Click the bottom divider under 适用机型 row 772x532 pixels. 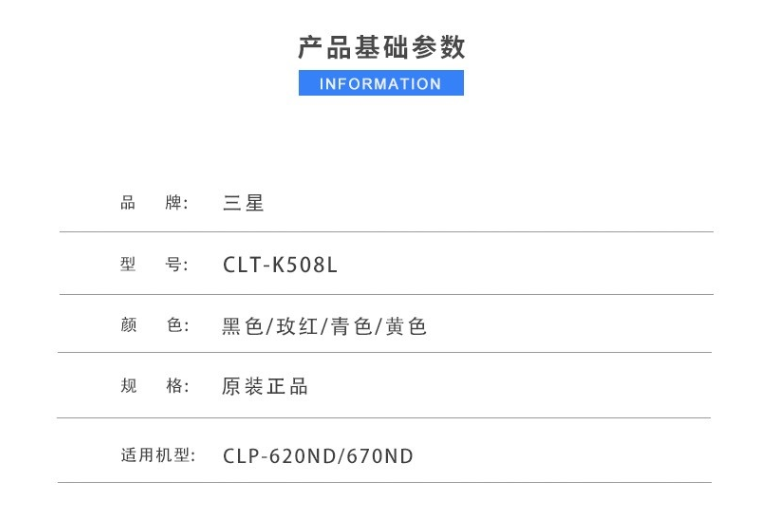[x=385, y=482]
